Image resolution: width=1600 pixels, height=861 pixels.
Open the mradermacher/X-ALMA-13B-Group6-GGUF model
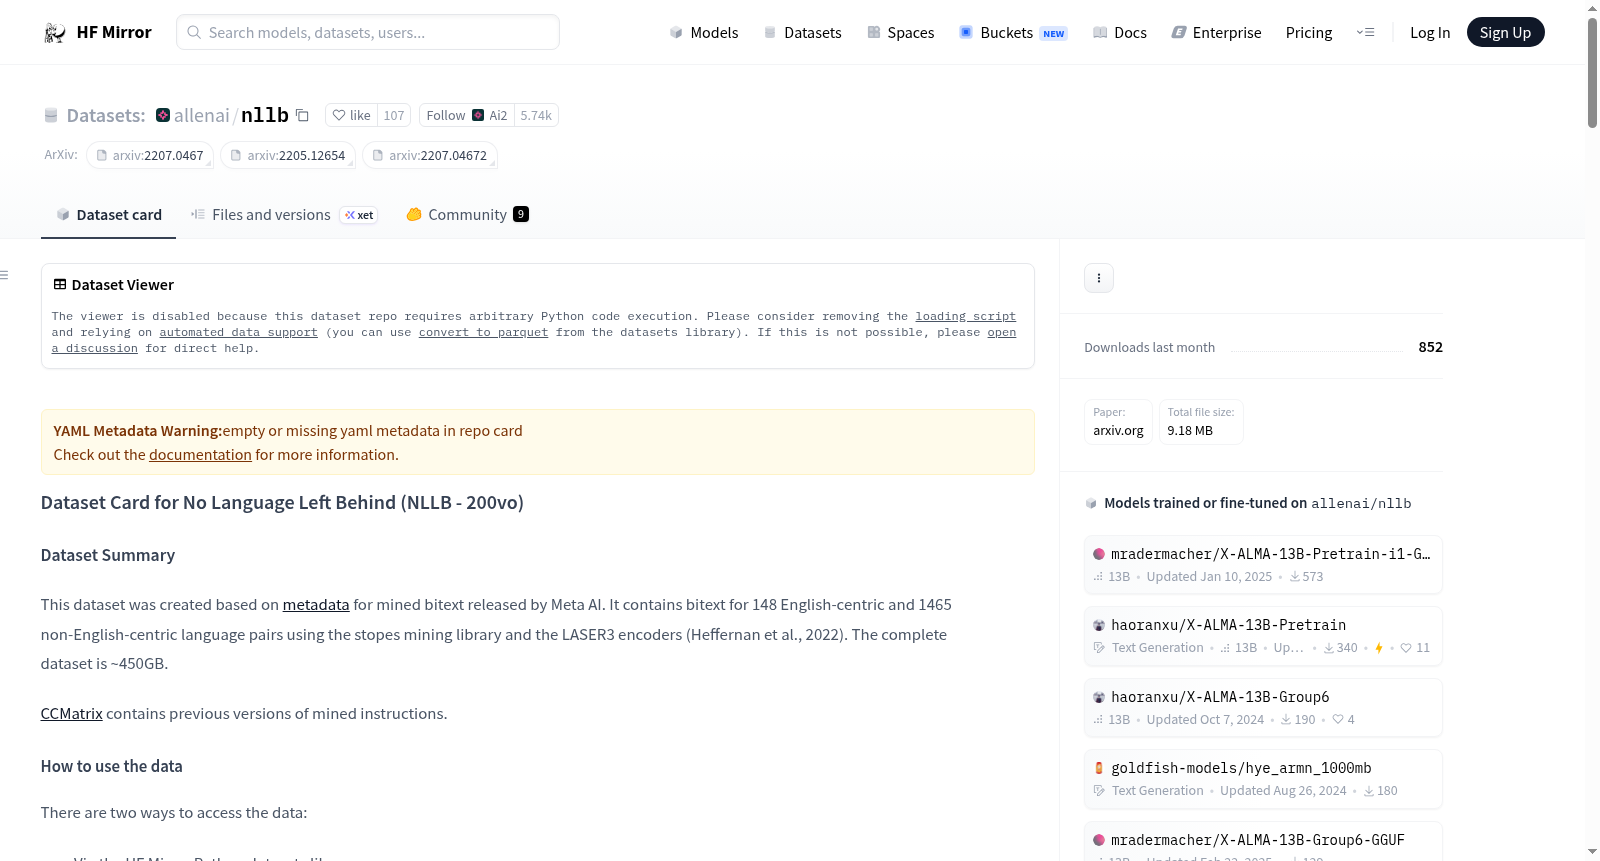pos(1263,841)
